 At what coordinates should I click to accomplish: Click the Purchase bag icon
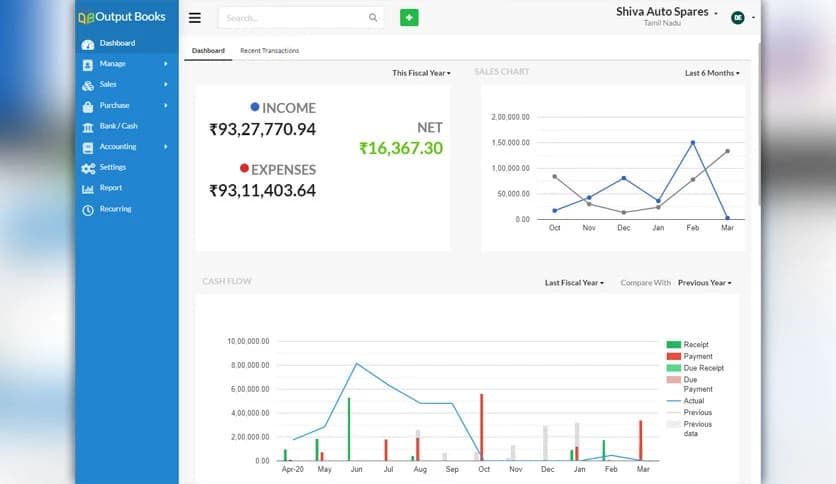[x=88, y=106]
